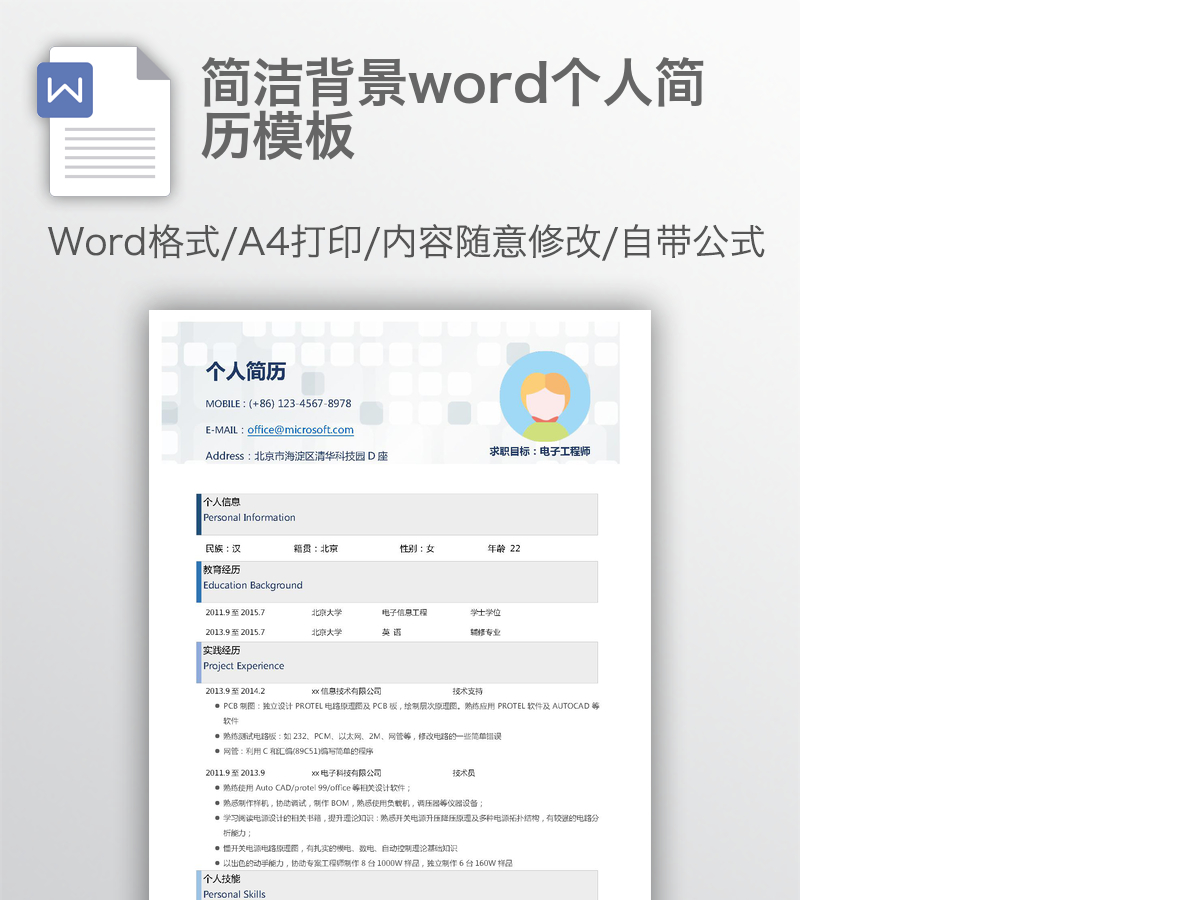This screenshot has height=900, width=1200.
Task: Select the 电子信息工程 major entry
Action: [x=404, y=612]
